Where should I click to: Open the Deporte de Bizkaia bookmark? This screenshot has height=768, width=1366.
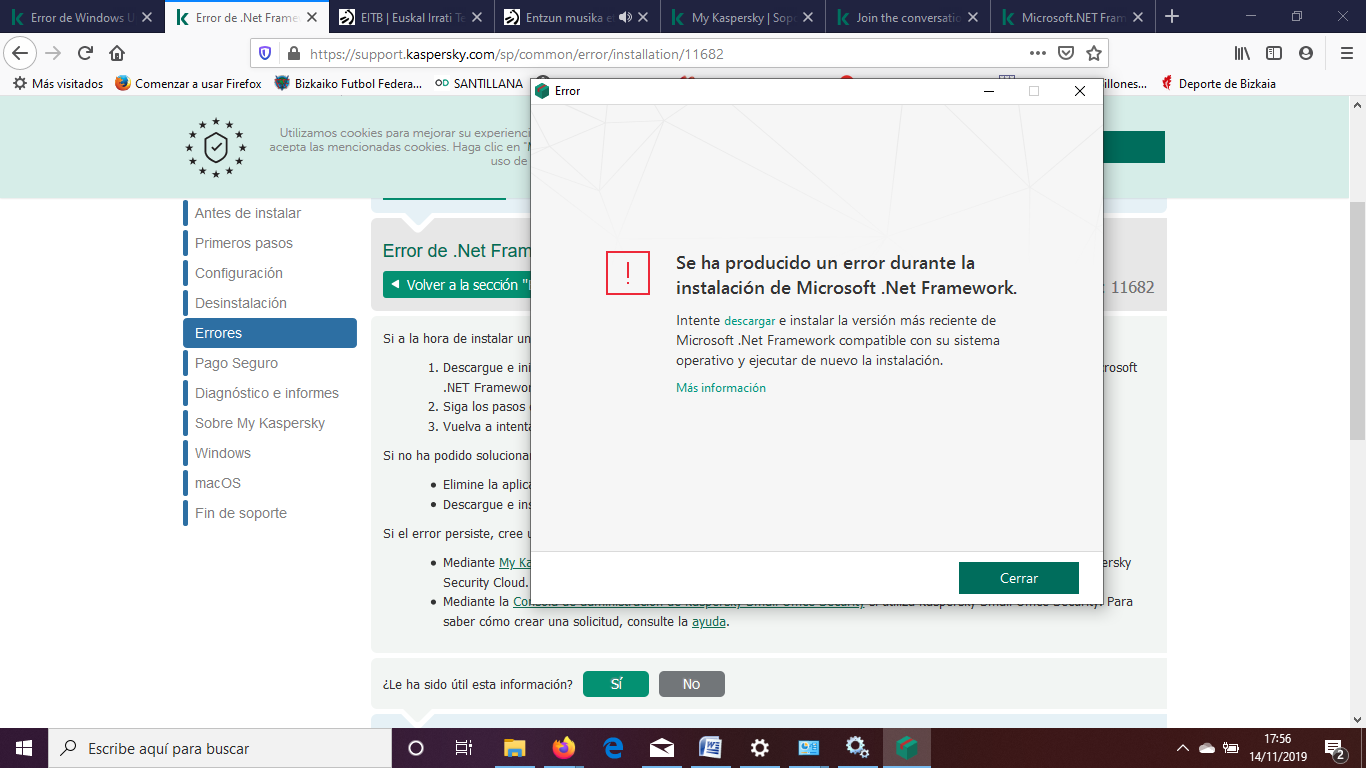tap(1218, 84)
